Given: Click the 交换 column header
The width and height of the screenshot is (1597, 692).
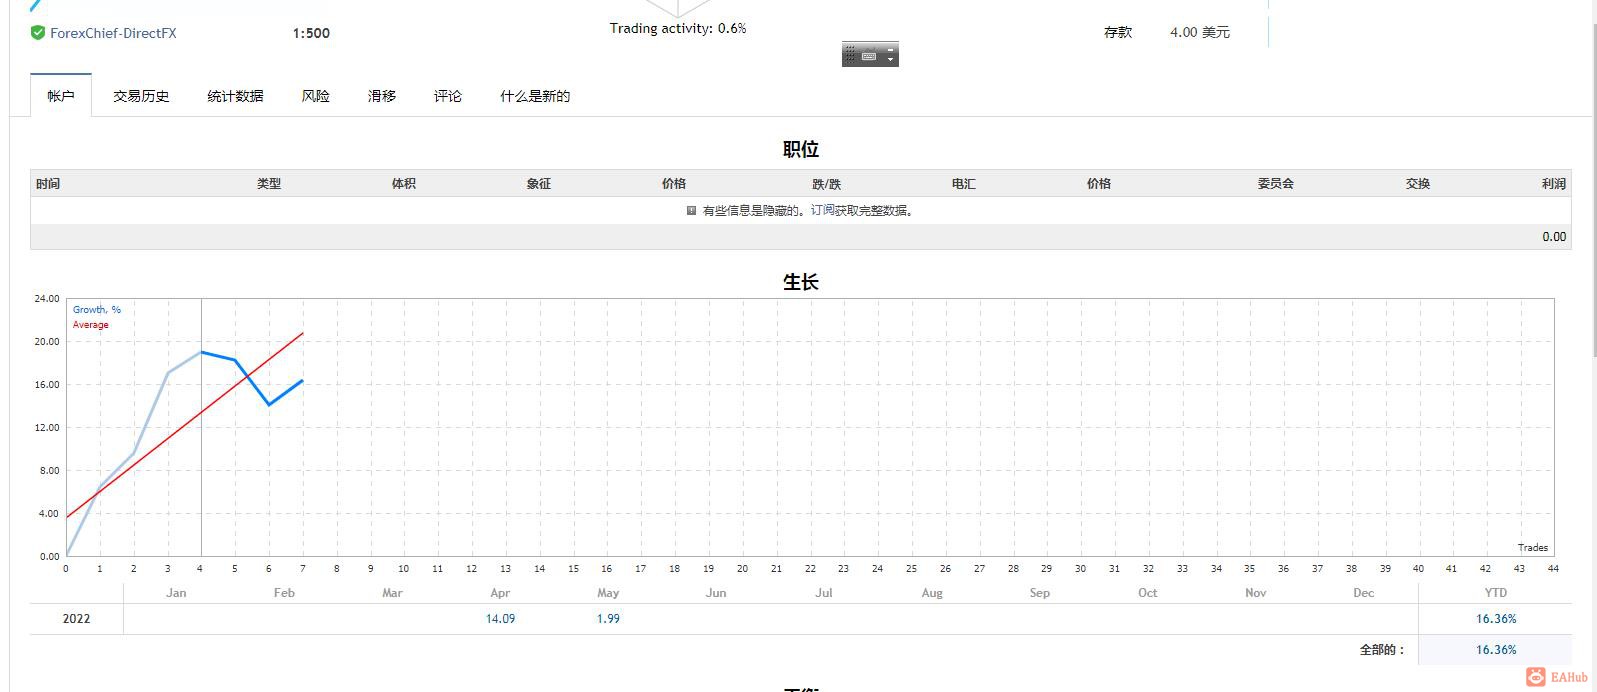Looking at the screenshot, I should [1418, 183].
